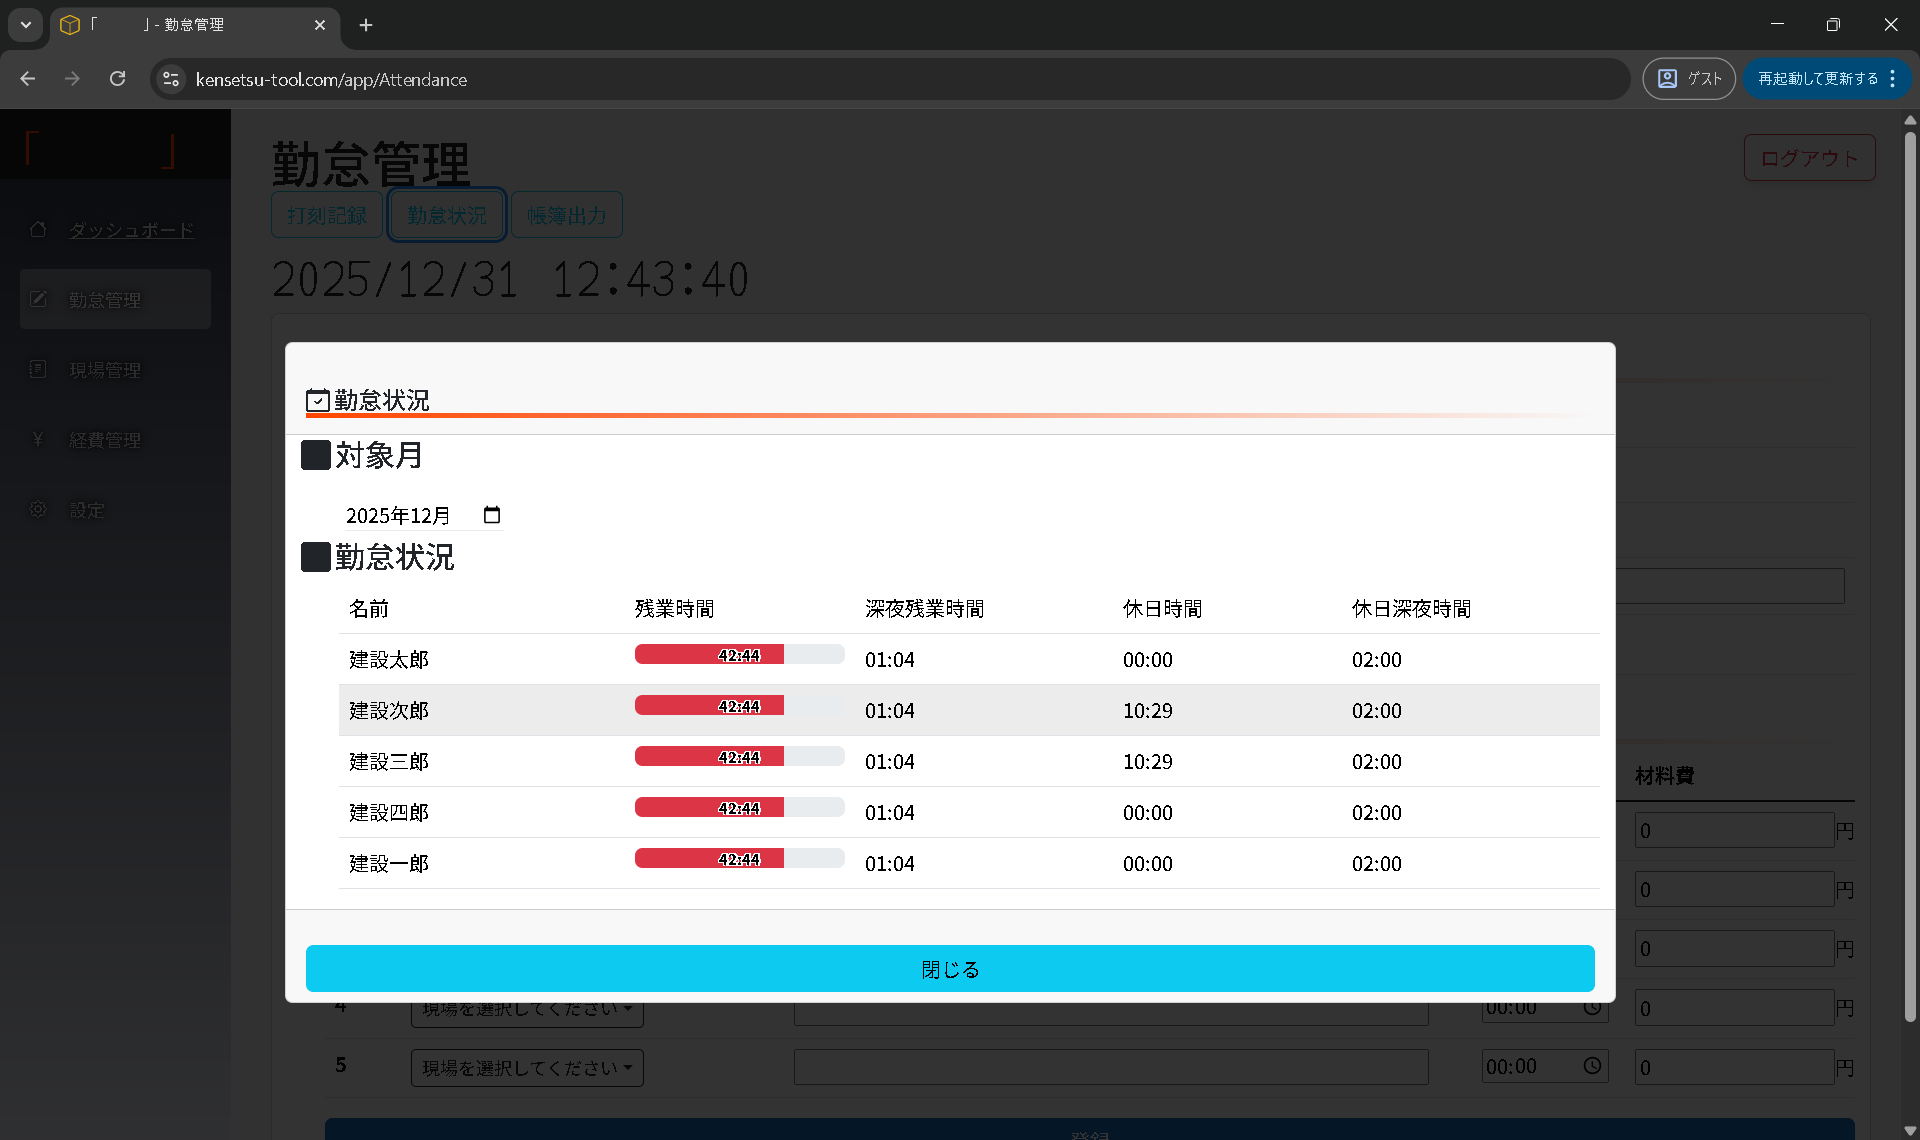The image size is (1920, 1140).
Task: Click 建設太郎's overtime progress bar
Action: point(739,655)
